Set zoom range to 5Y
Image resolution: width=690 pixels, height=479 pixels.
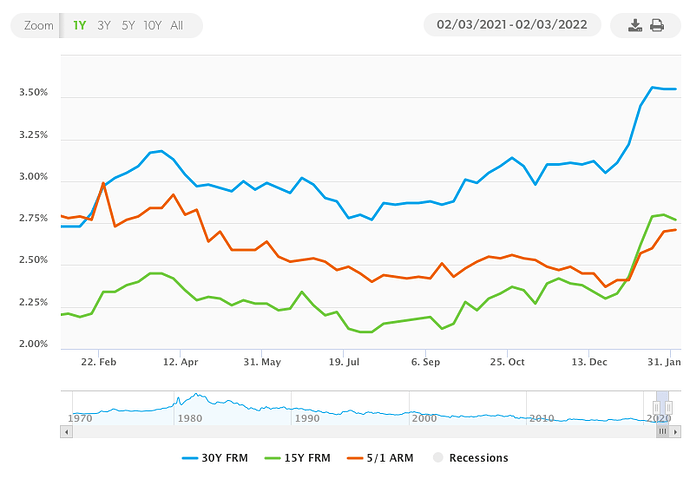pyautogui.click(x=128, y=25)
